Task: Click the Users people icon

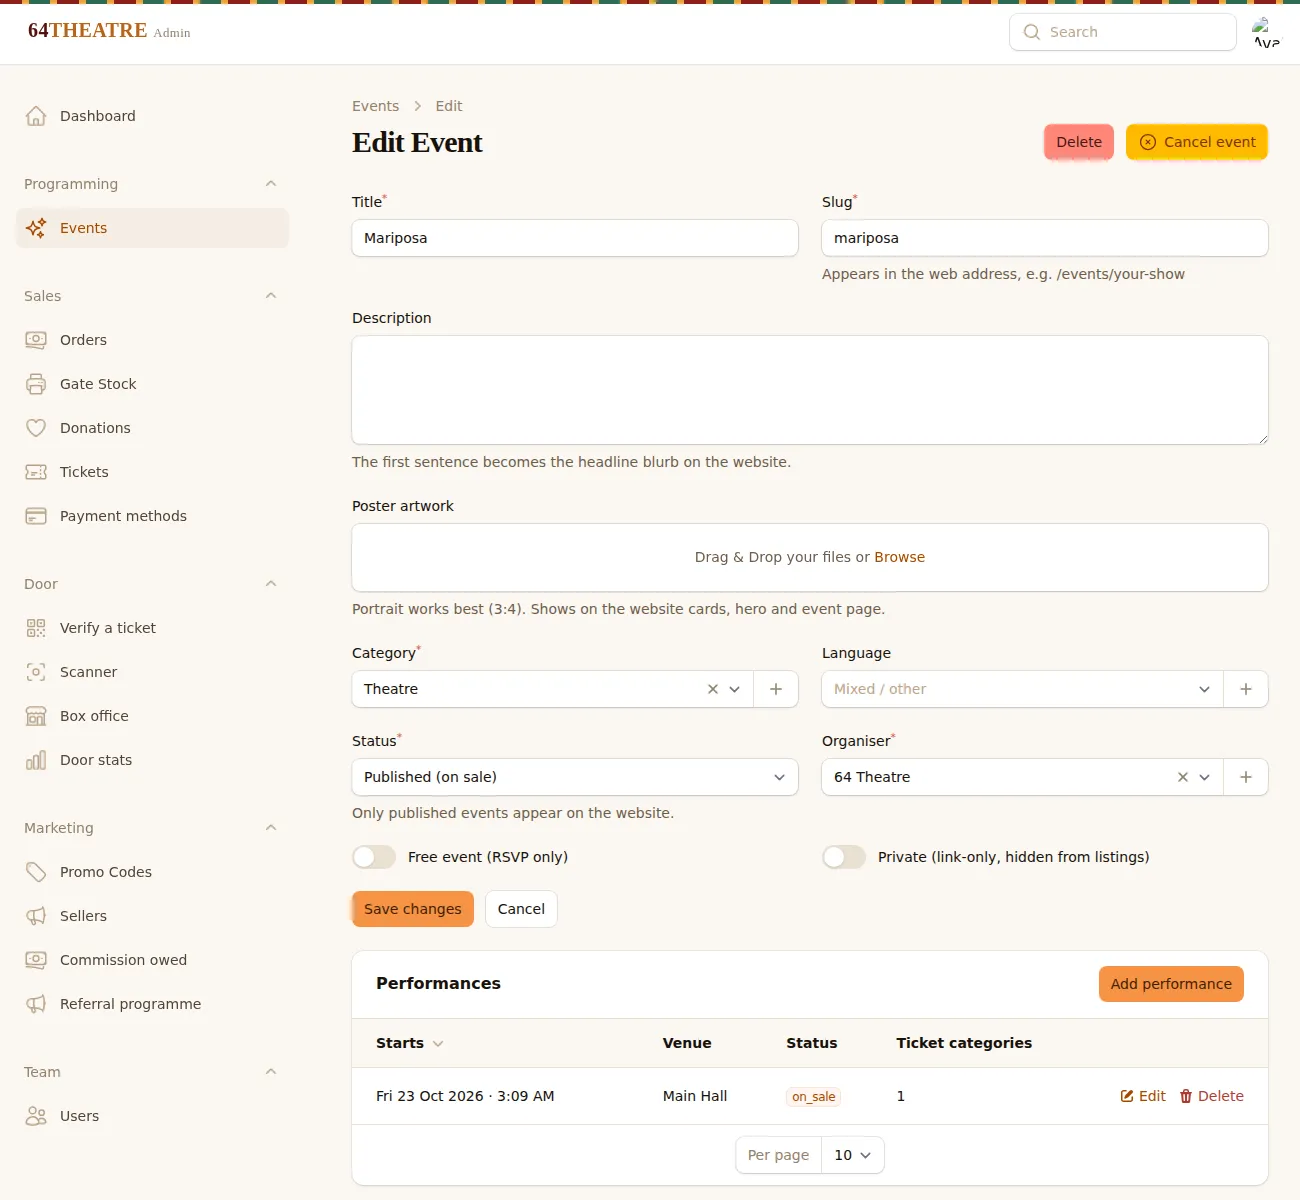Action: click(x=36, y=1116)
